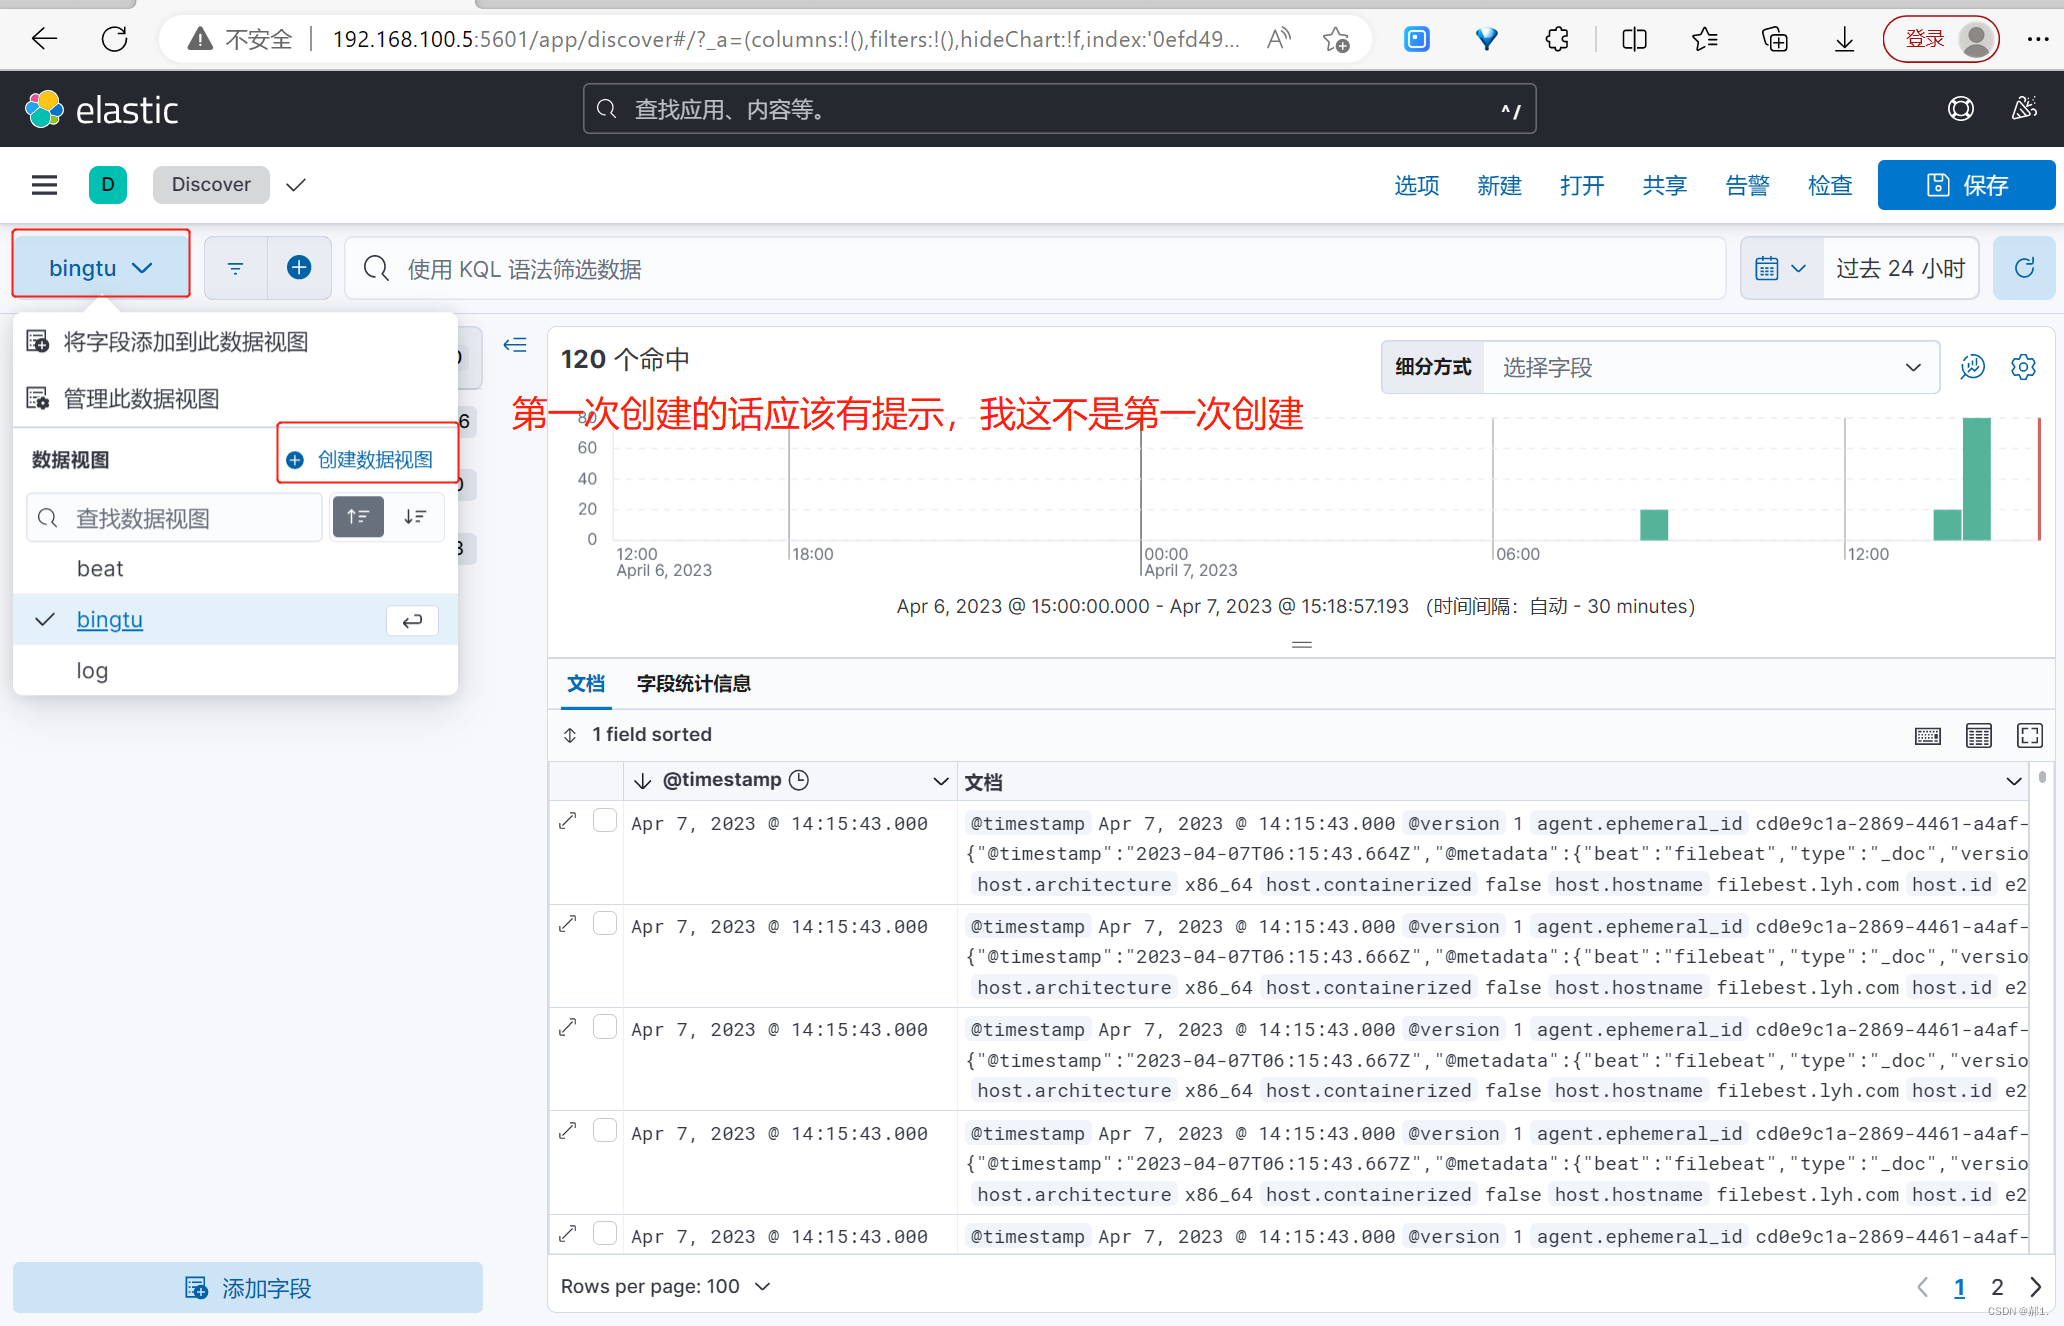Select first document row checkbox
The height and width of the screenshot is (1326, 2064).
tap(605, 821)
